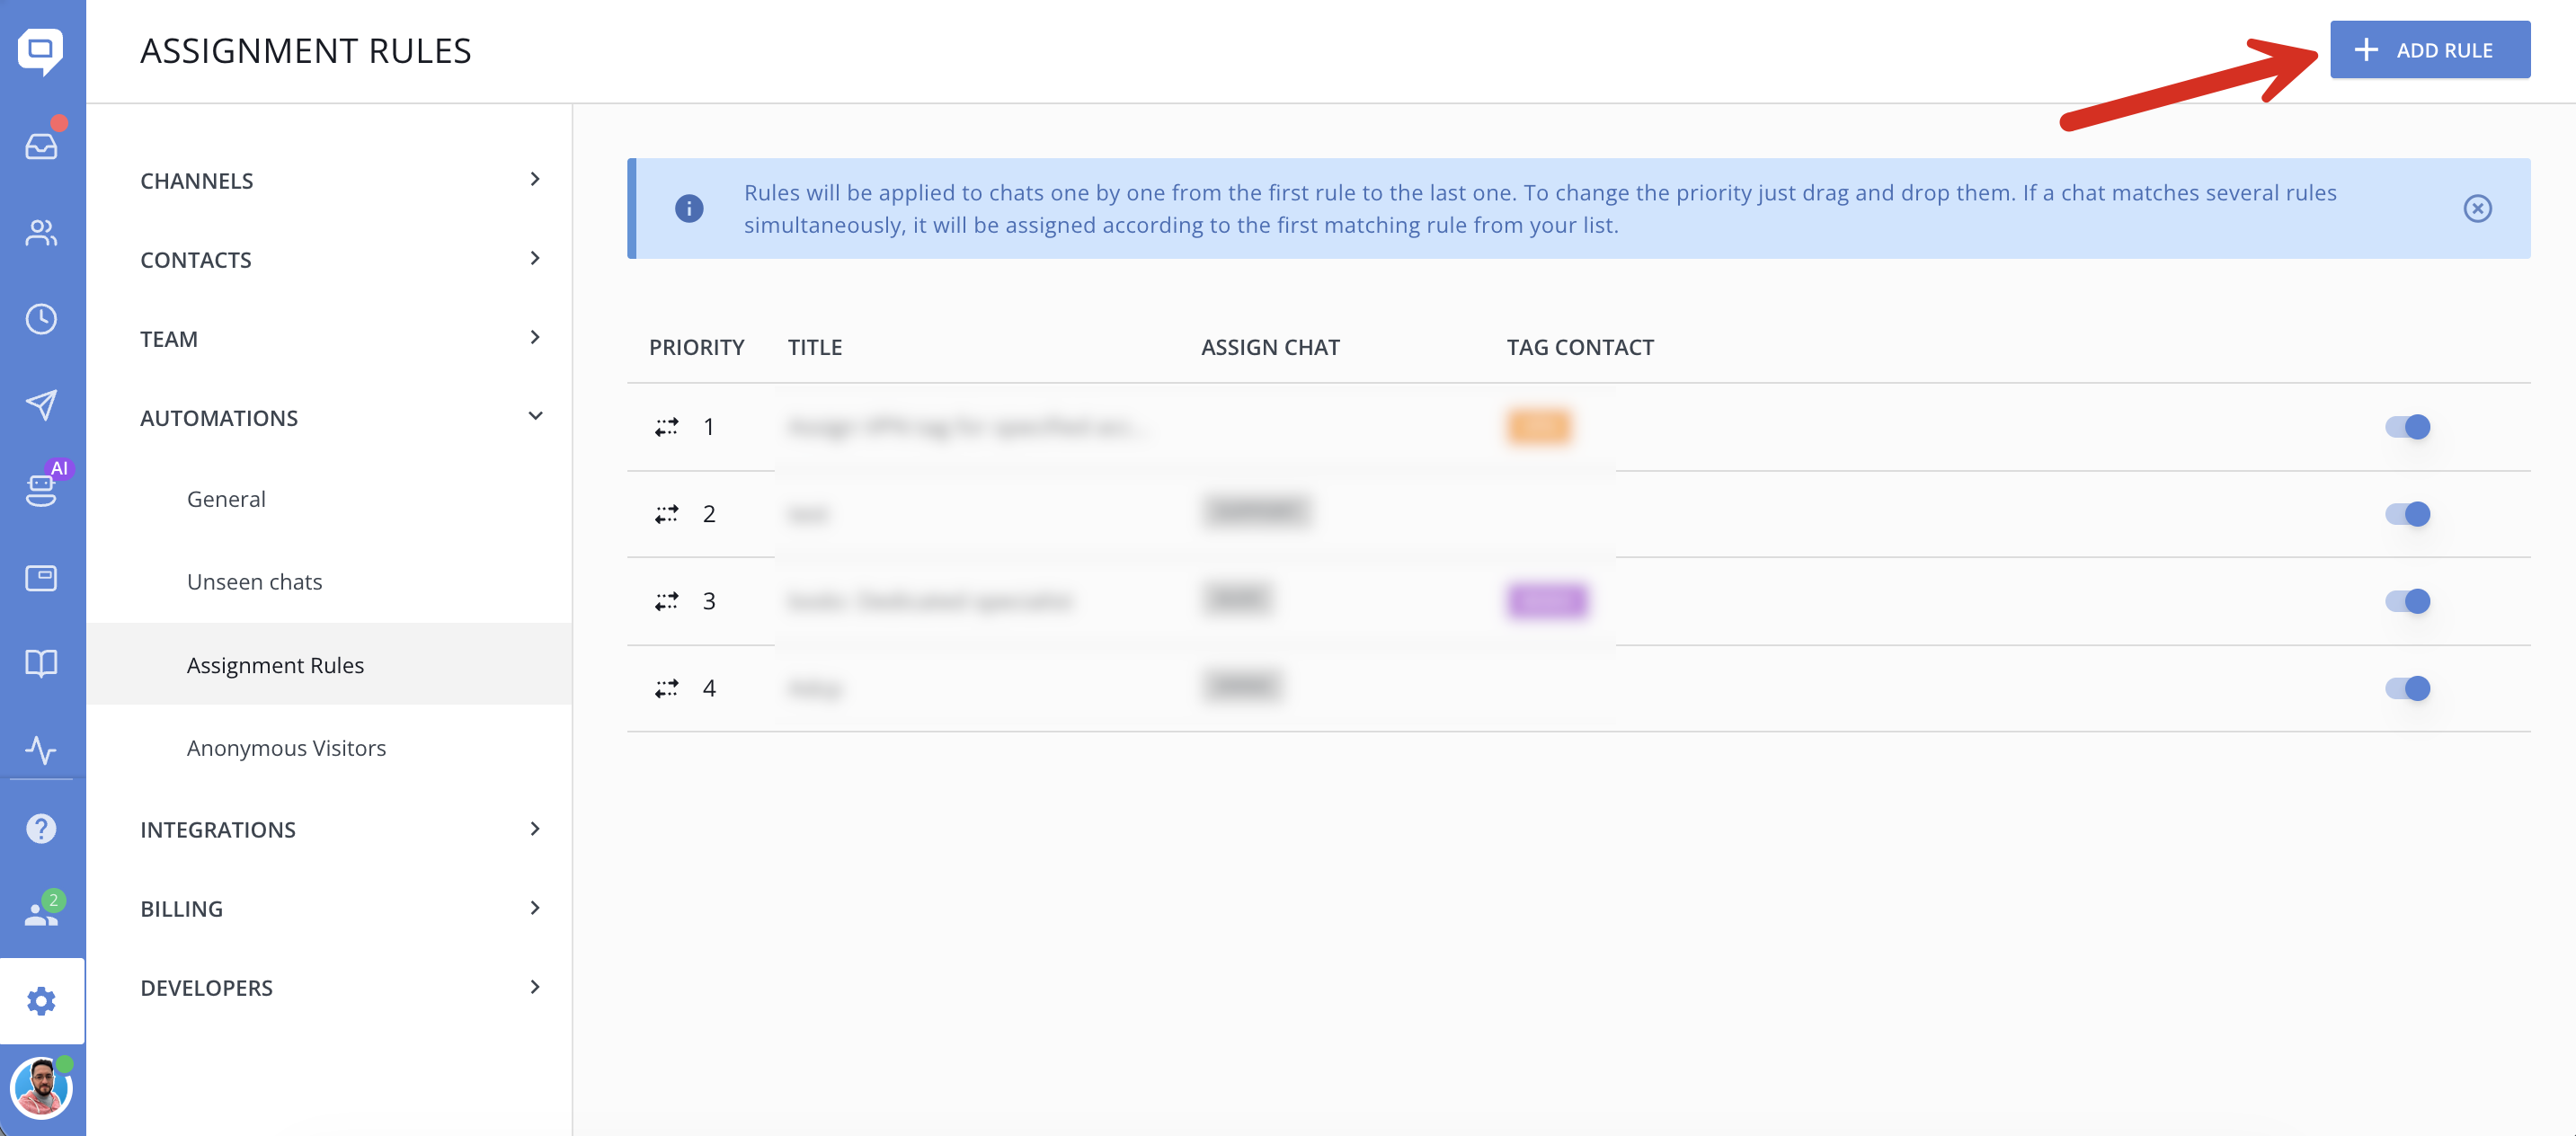Expand the Channels settings section
The width and height of the screenshot is (2576, 1136).
click(340, 180)
